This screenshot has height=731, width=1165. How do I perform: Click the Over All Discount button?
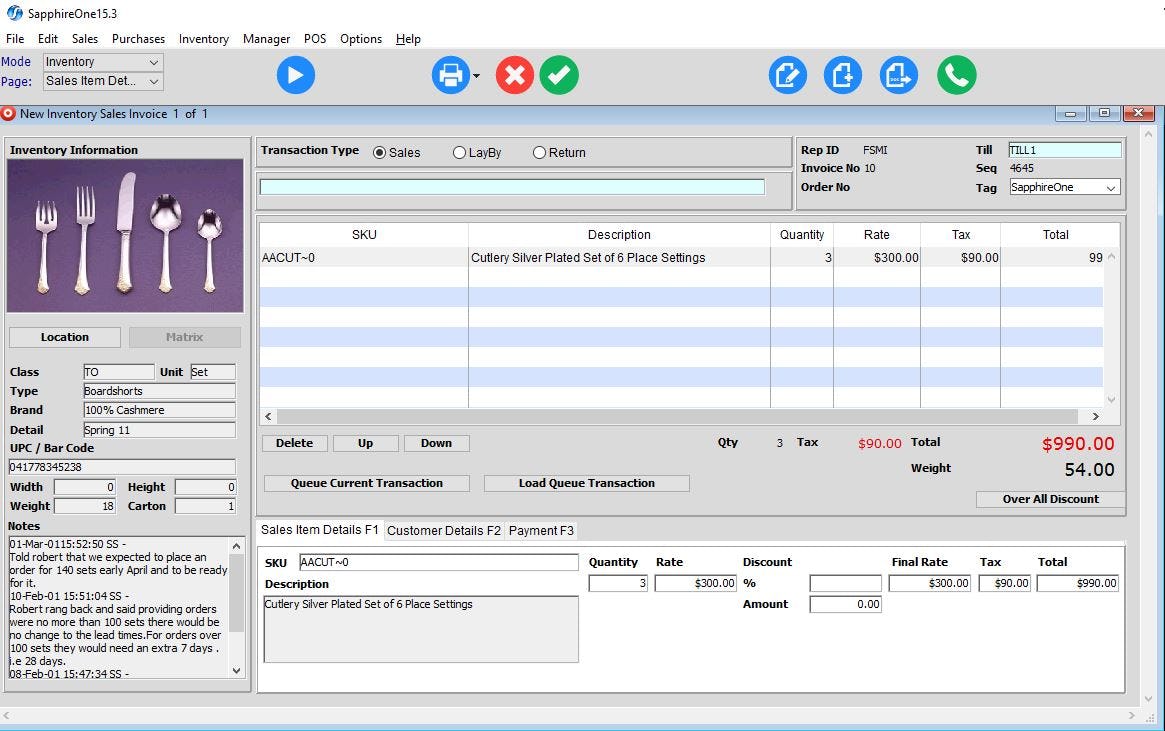(x=1050, y=499)
